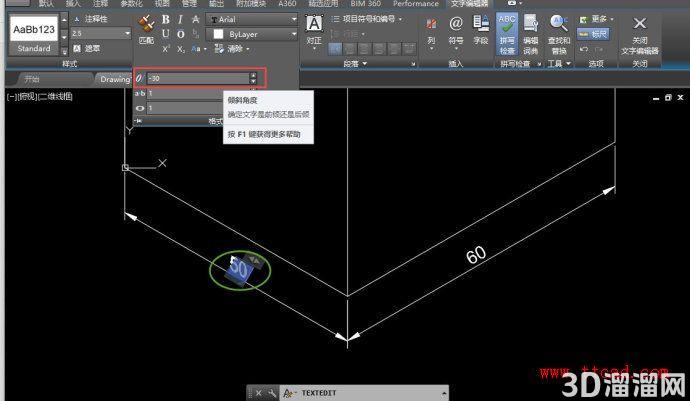Click the white ByLayer color swatch
Viewport: 690px width, 401px height.
tap(218, 34)
